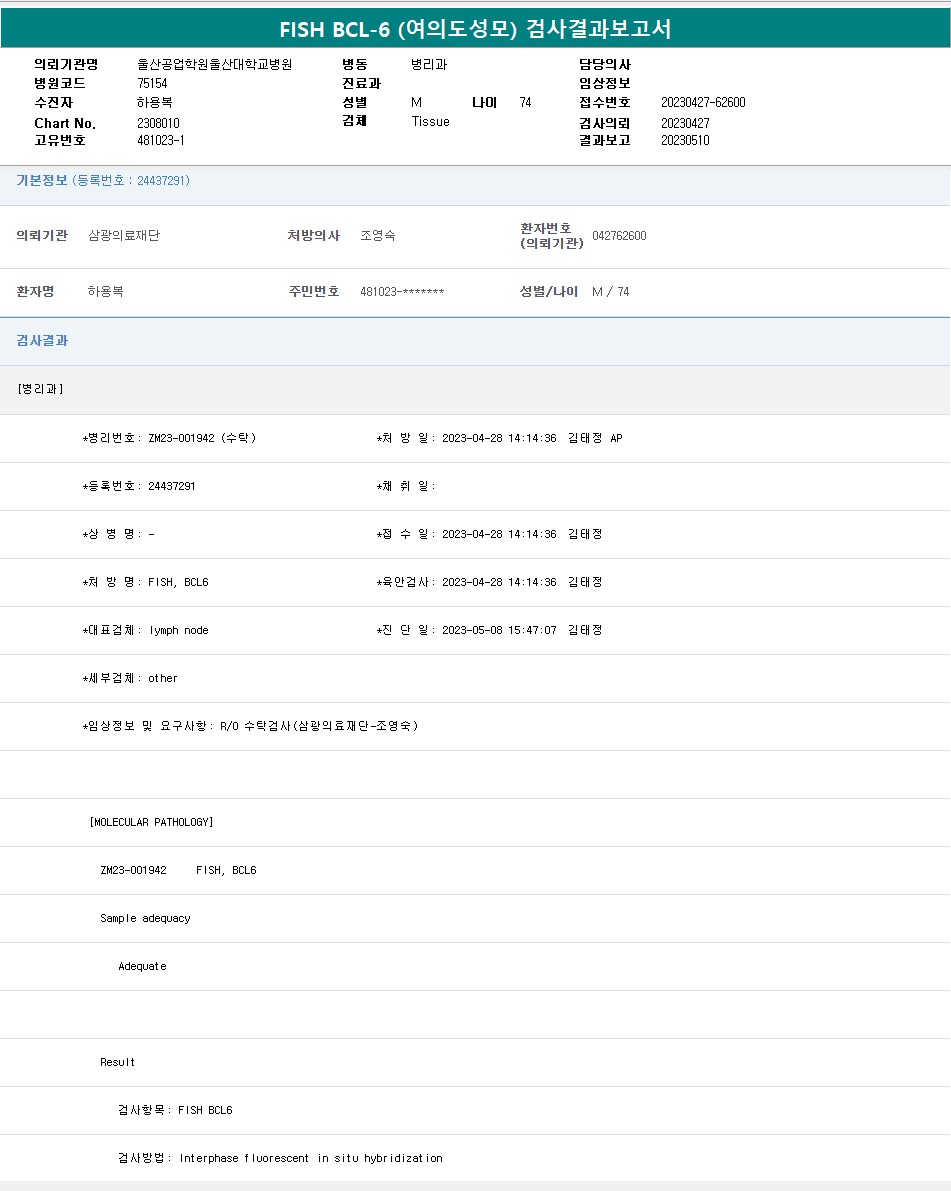The height and width of the screenshot is (1191, 951).
Task: Click the Chart No. value 2308010
Action: tap(158, 123)
